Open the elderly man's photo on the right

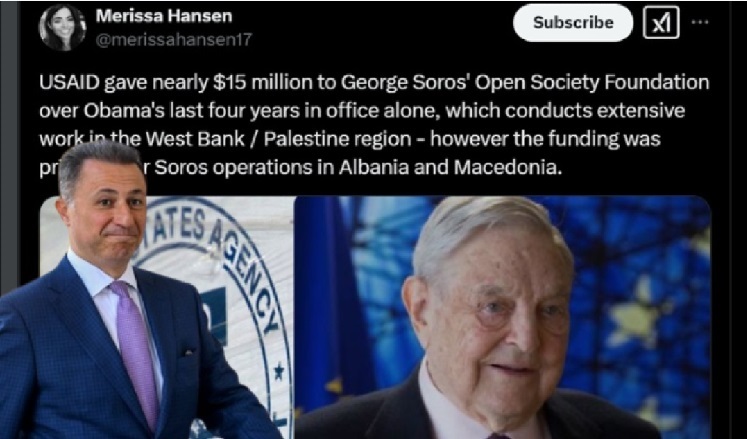pyautogui.click(x=503, y=317)
